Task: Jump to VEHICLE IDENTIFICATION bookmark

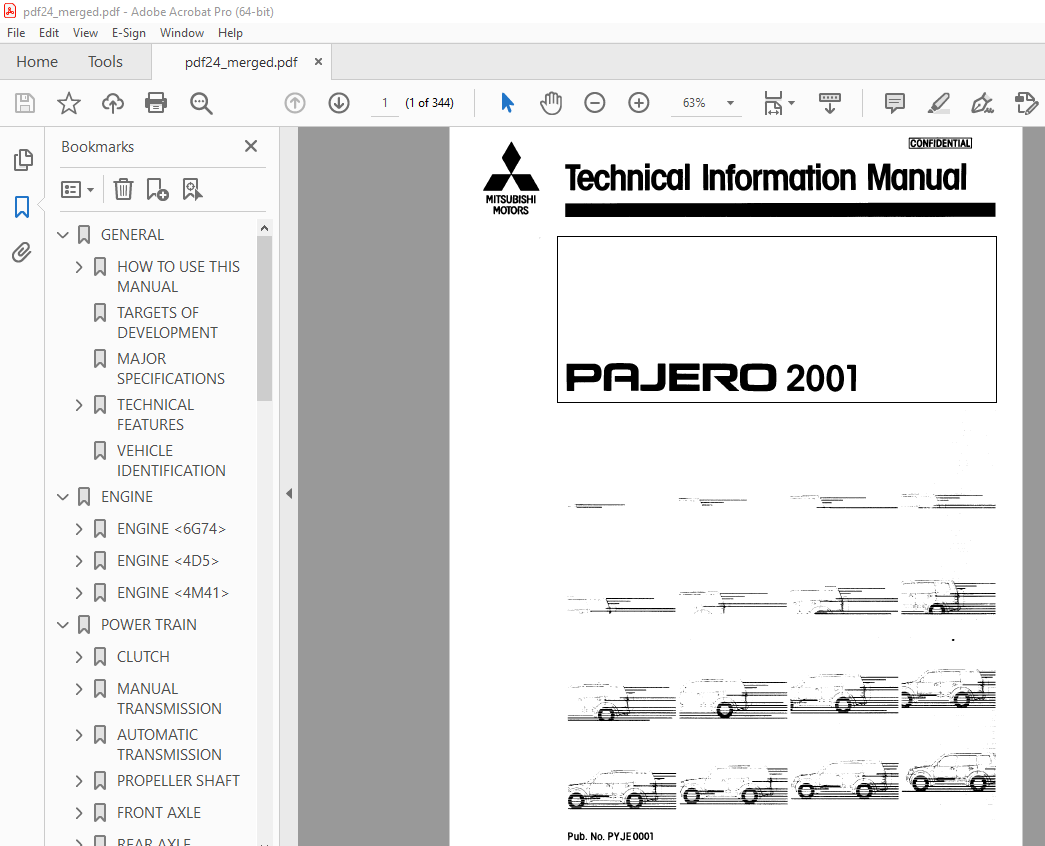Action: [171, 461]
